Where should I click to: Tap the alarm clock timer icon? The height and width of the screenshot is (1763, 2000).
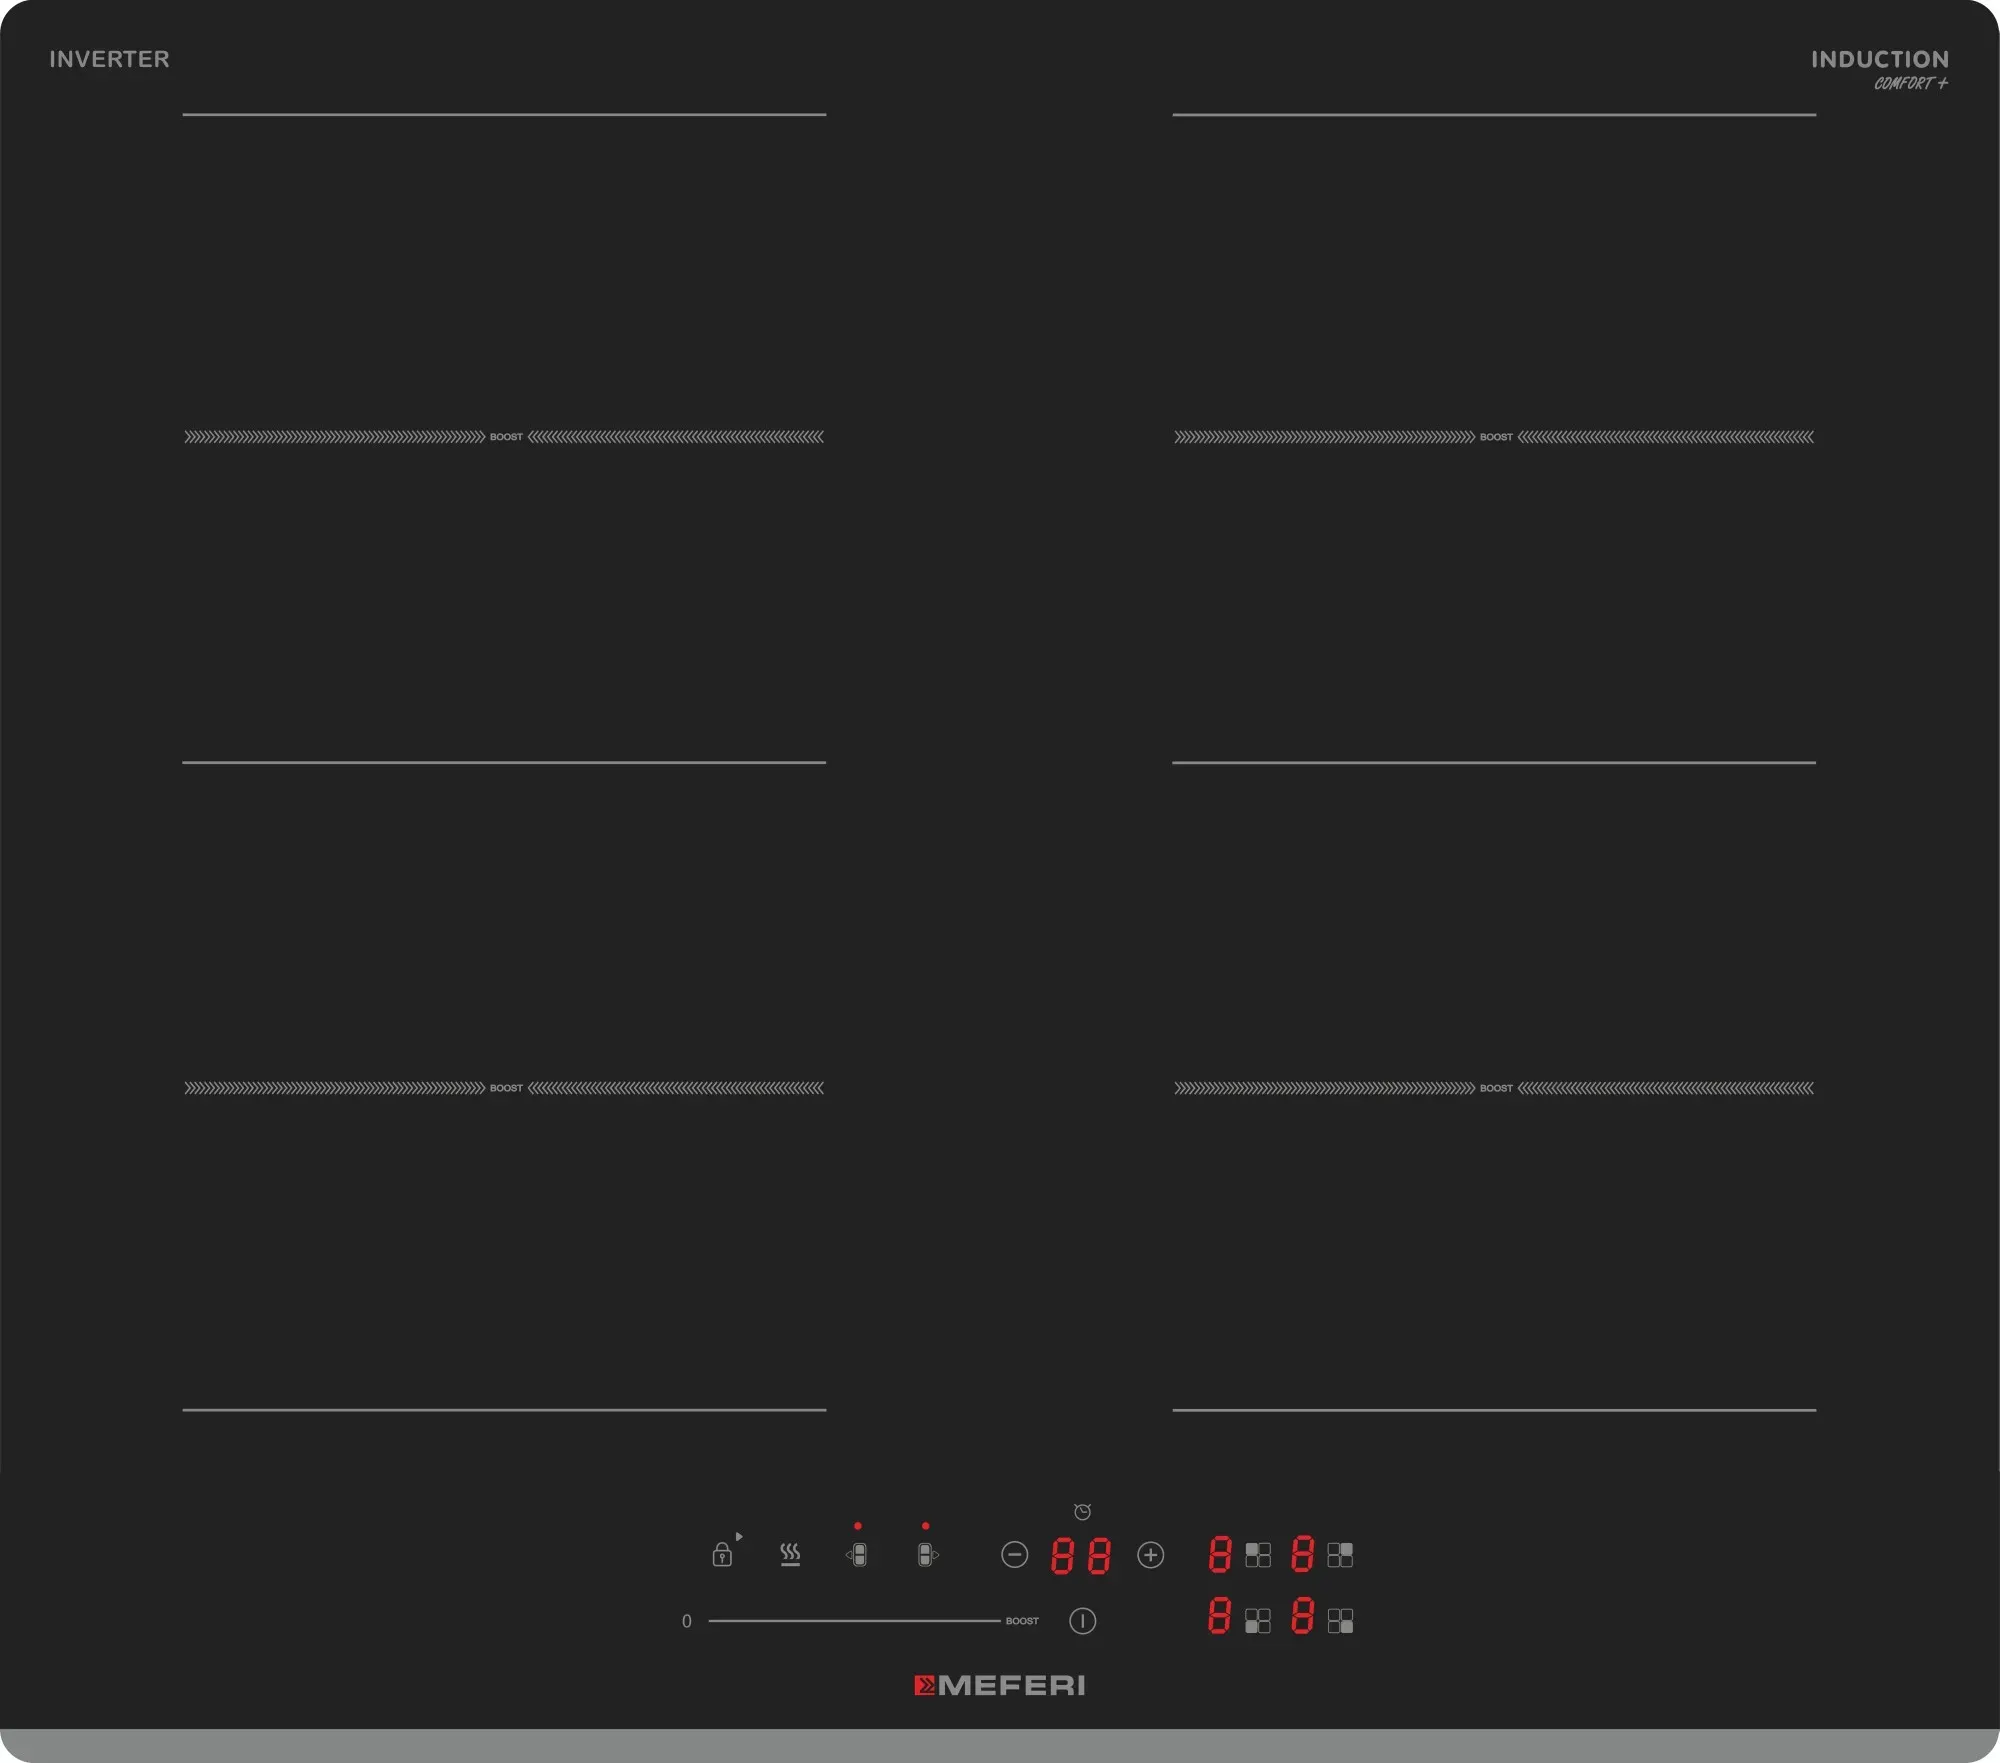(1082, 1511)
